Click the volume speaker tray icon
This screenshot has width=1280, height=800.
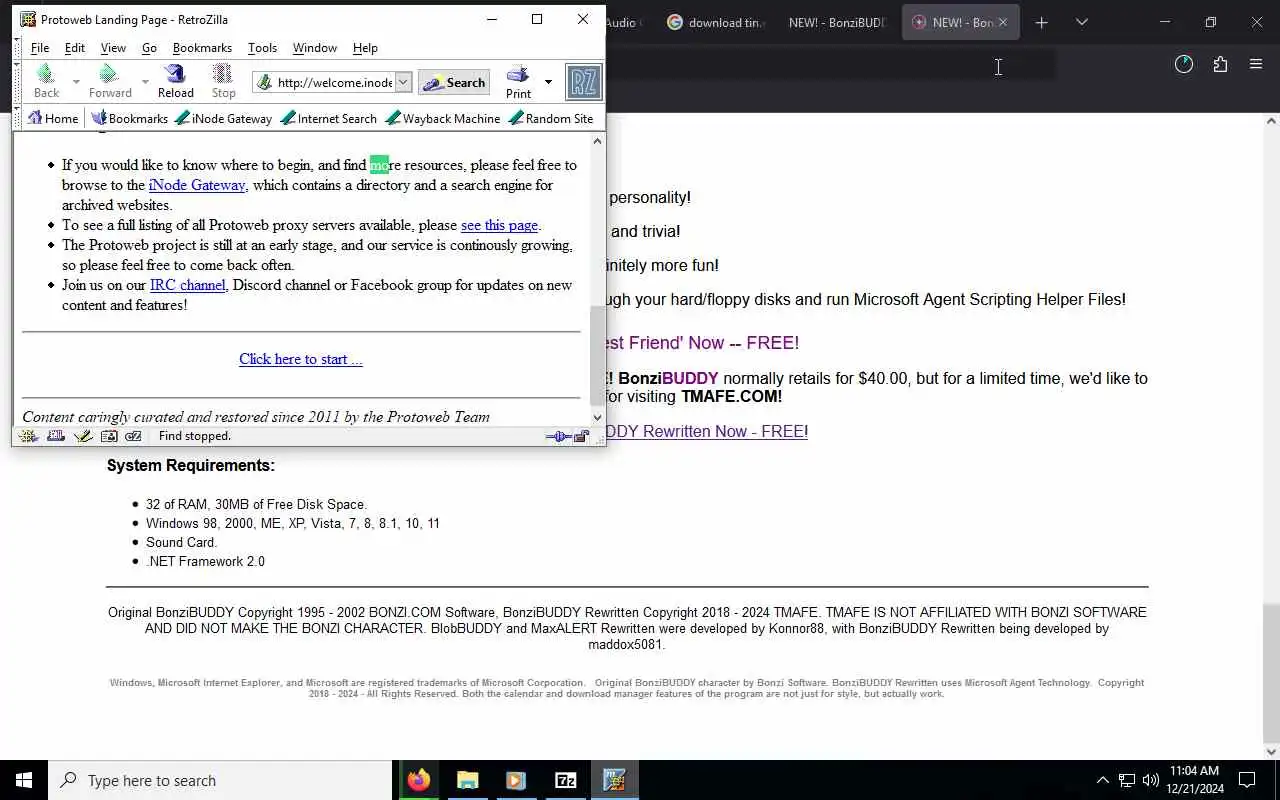point(1150,780)
